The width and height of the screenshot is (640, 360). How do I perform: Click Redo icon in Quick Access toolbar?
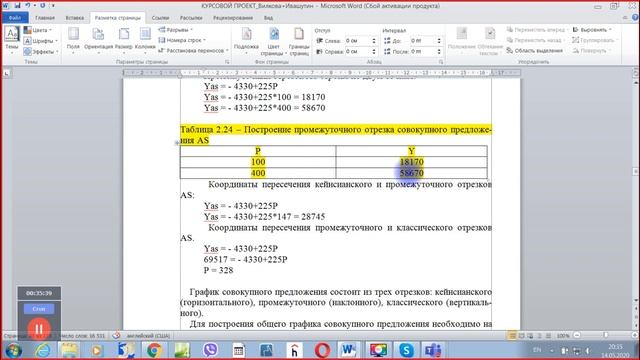(42, 6)
